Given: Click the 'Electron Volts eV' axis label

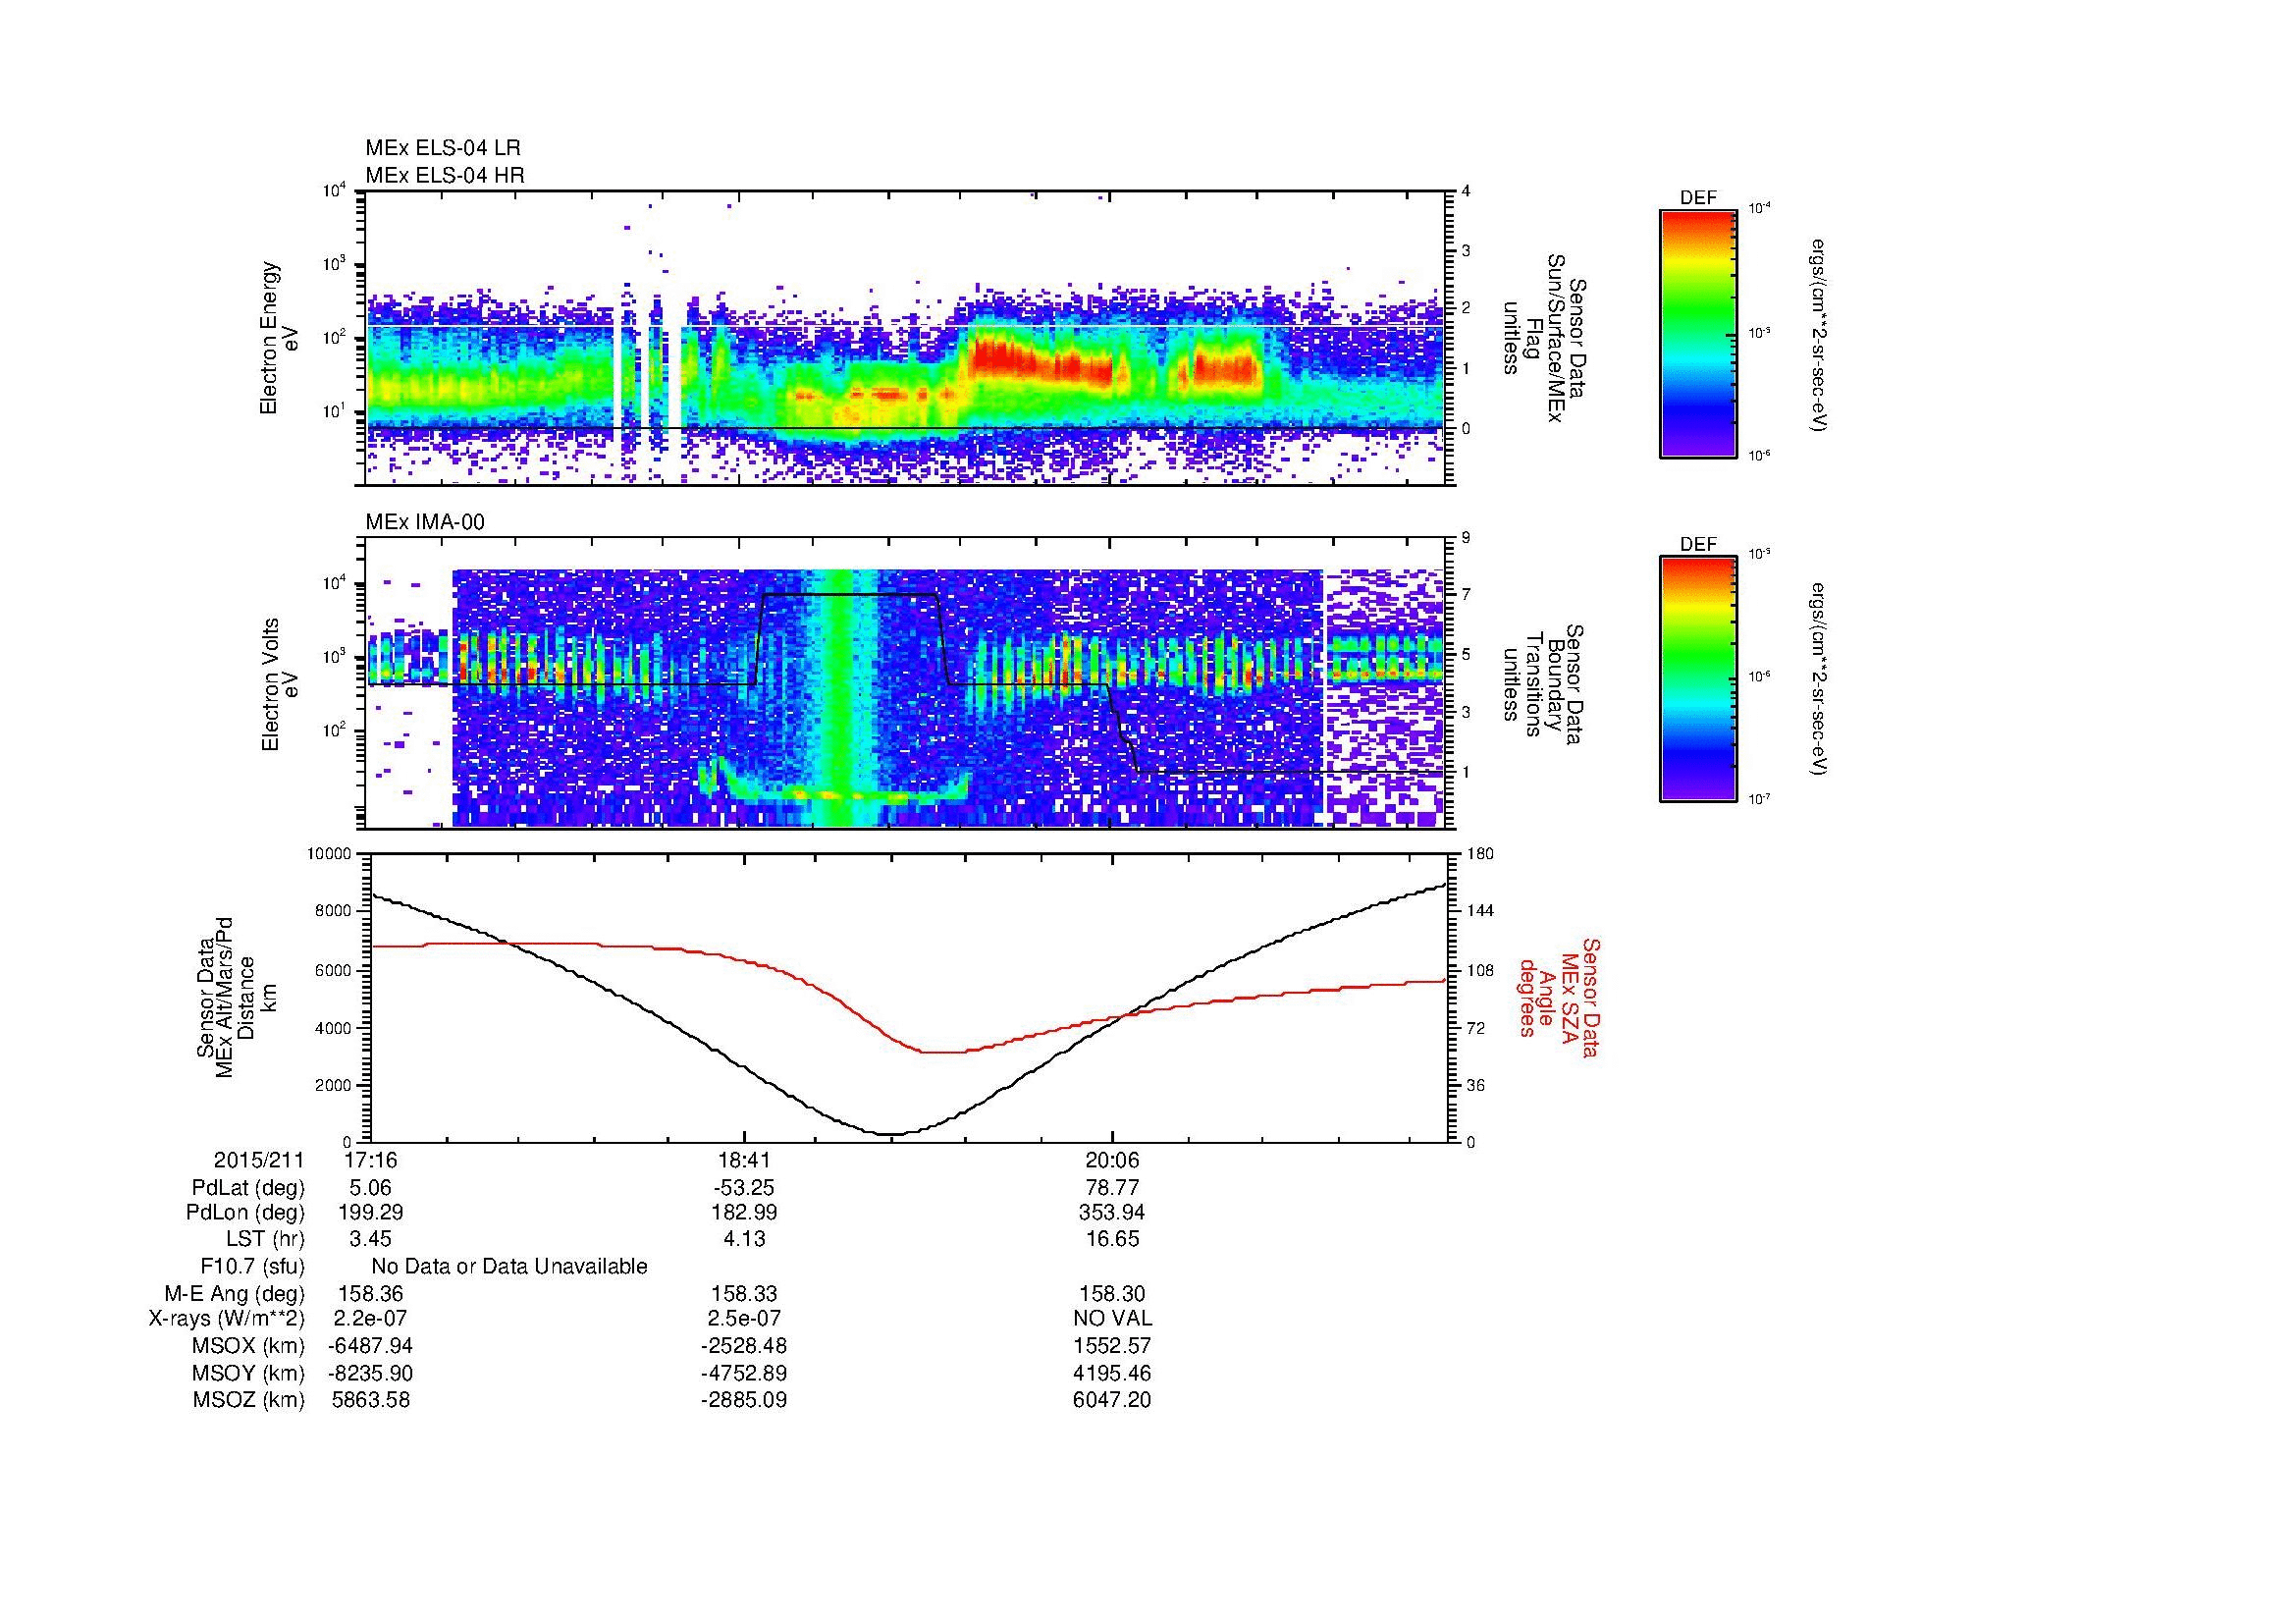Looking at the screenshot, I should pos(279,684).
